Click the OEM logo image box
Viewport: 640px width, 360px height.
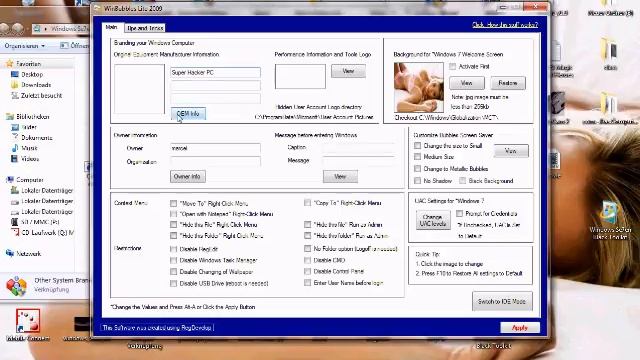click(x=139, y=89)
